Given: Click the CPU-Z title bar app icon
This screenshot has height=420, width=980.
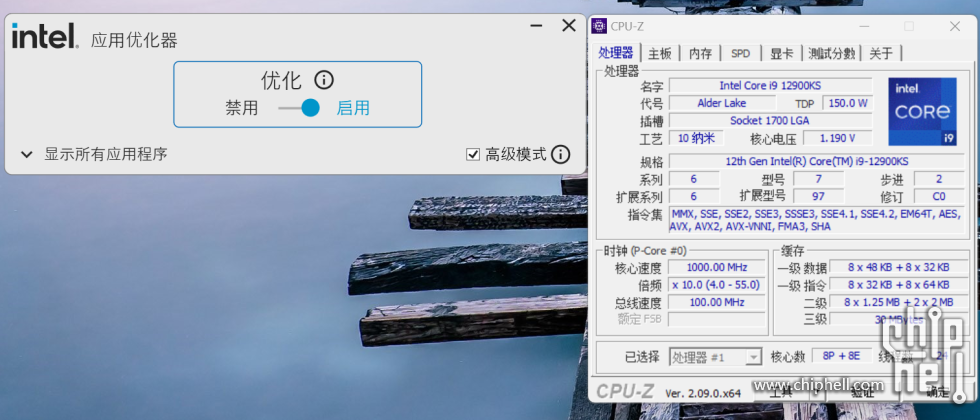Looking at the screenshot, I should click(599, 26).
